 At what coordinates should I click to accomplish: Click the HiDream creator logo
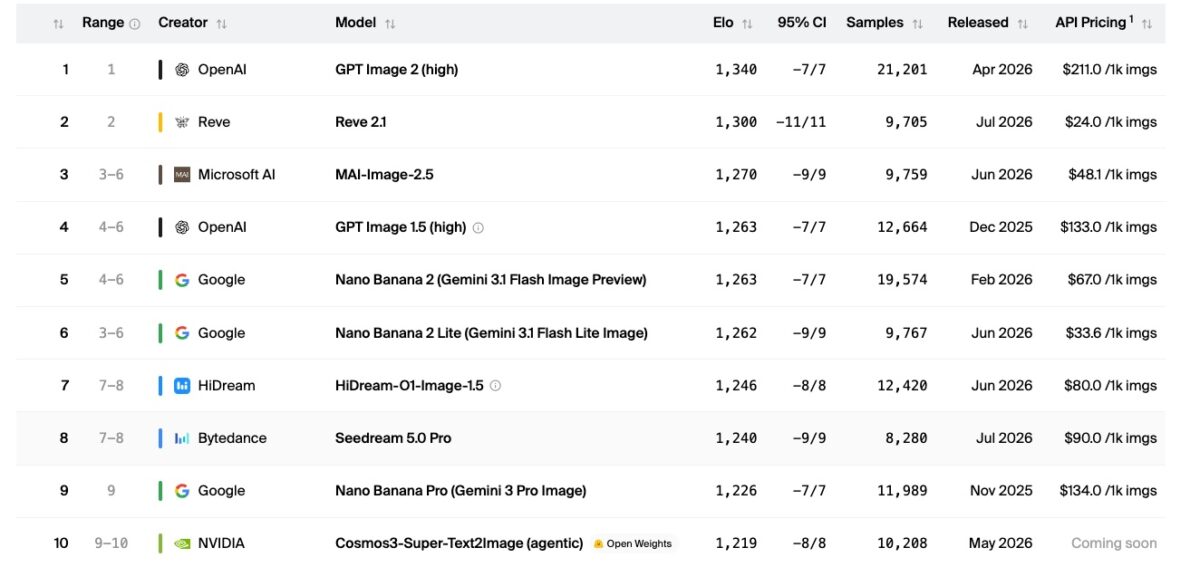pyautogui.click(x=182, y=385)
